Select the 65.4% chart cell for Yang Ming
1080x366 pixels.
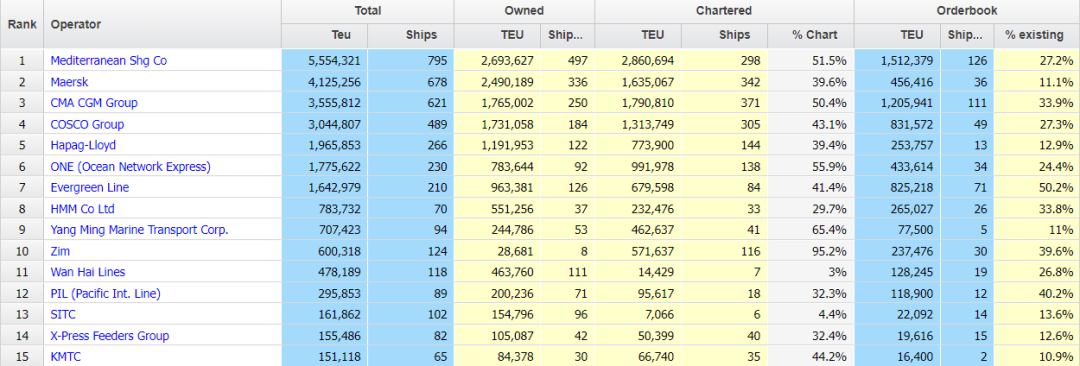811,230
